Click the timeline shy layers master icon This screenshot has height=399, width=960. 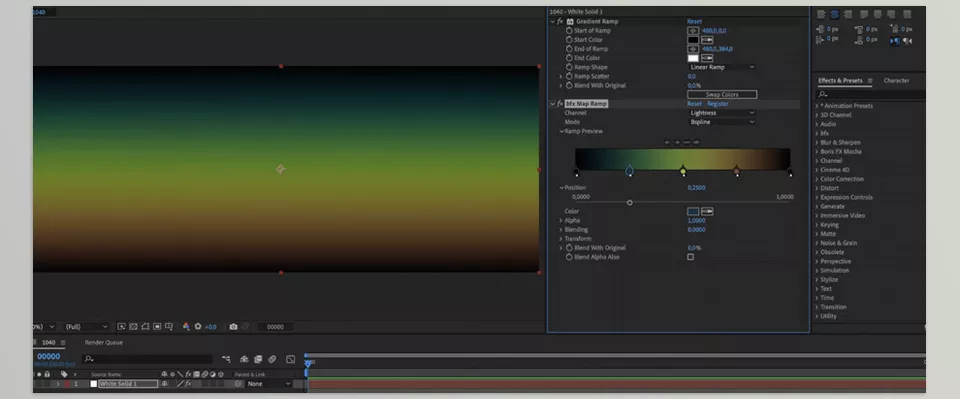click(x=244, y=359)
